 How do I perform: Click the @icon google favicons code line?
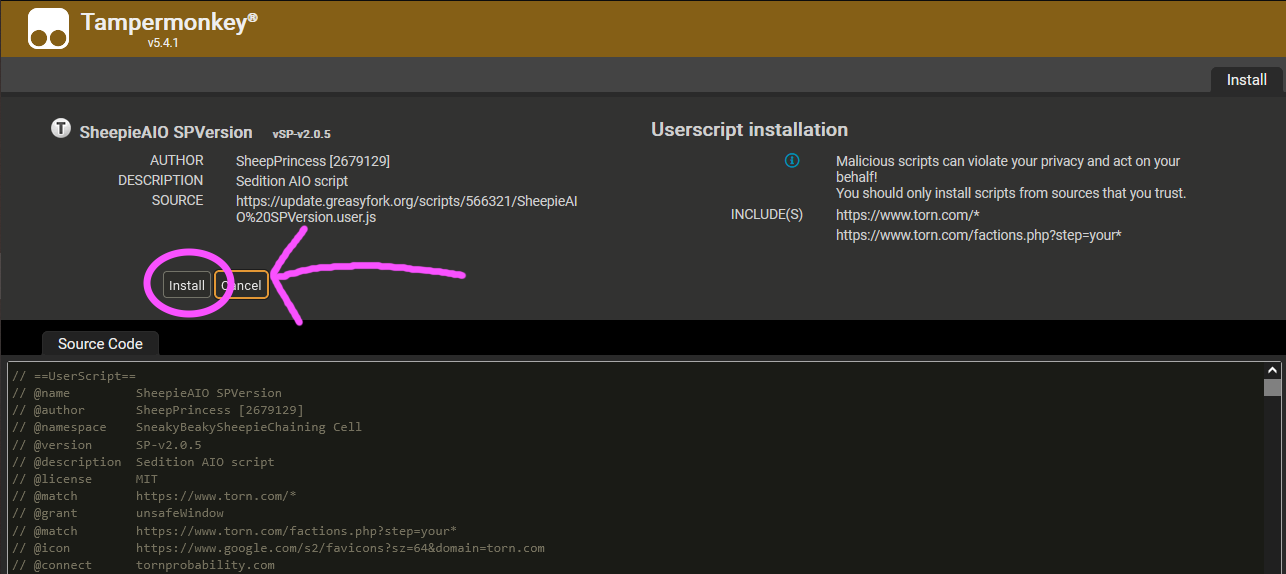(278, 548)
